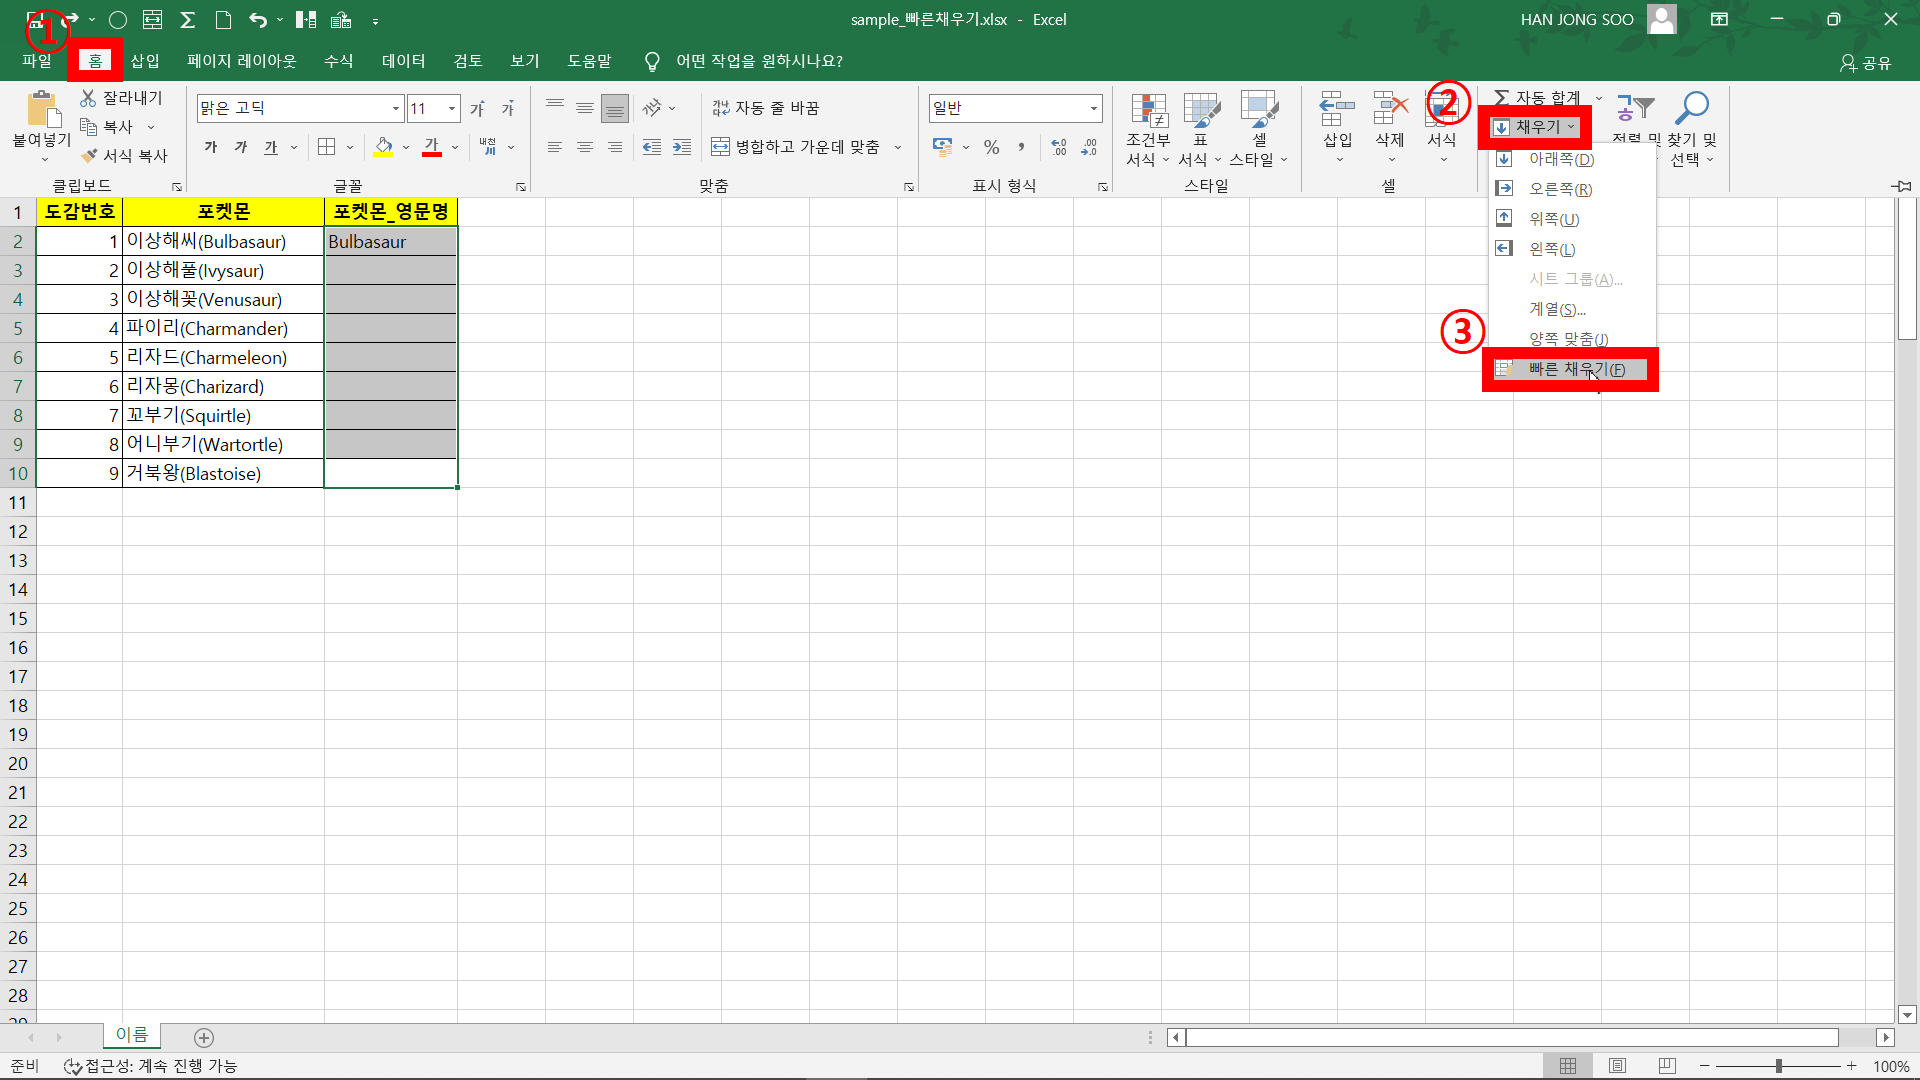Viewport: 1920px width, 1080px height.
Task: Open the 데이터 ribbon tab
Action: coord(403,61)
